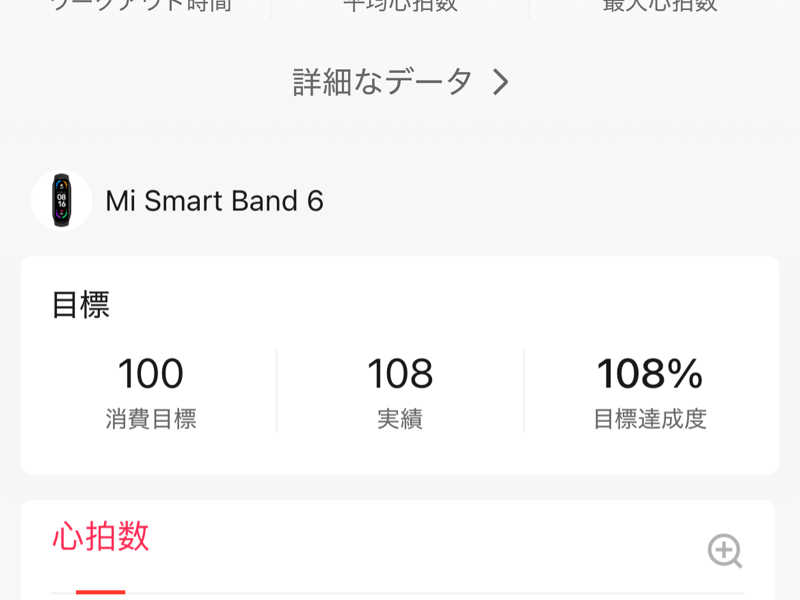Tap the divider between 実績 and 目標達成度
This screenshot has width=800, height=600.
pyautogui.click(x=524, y=390)
